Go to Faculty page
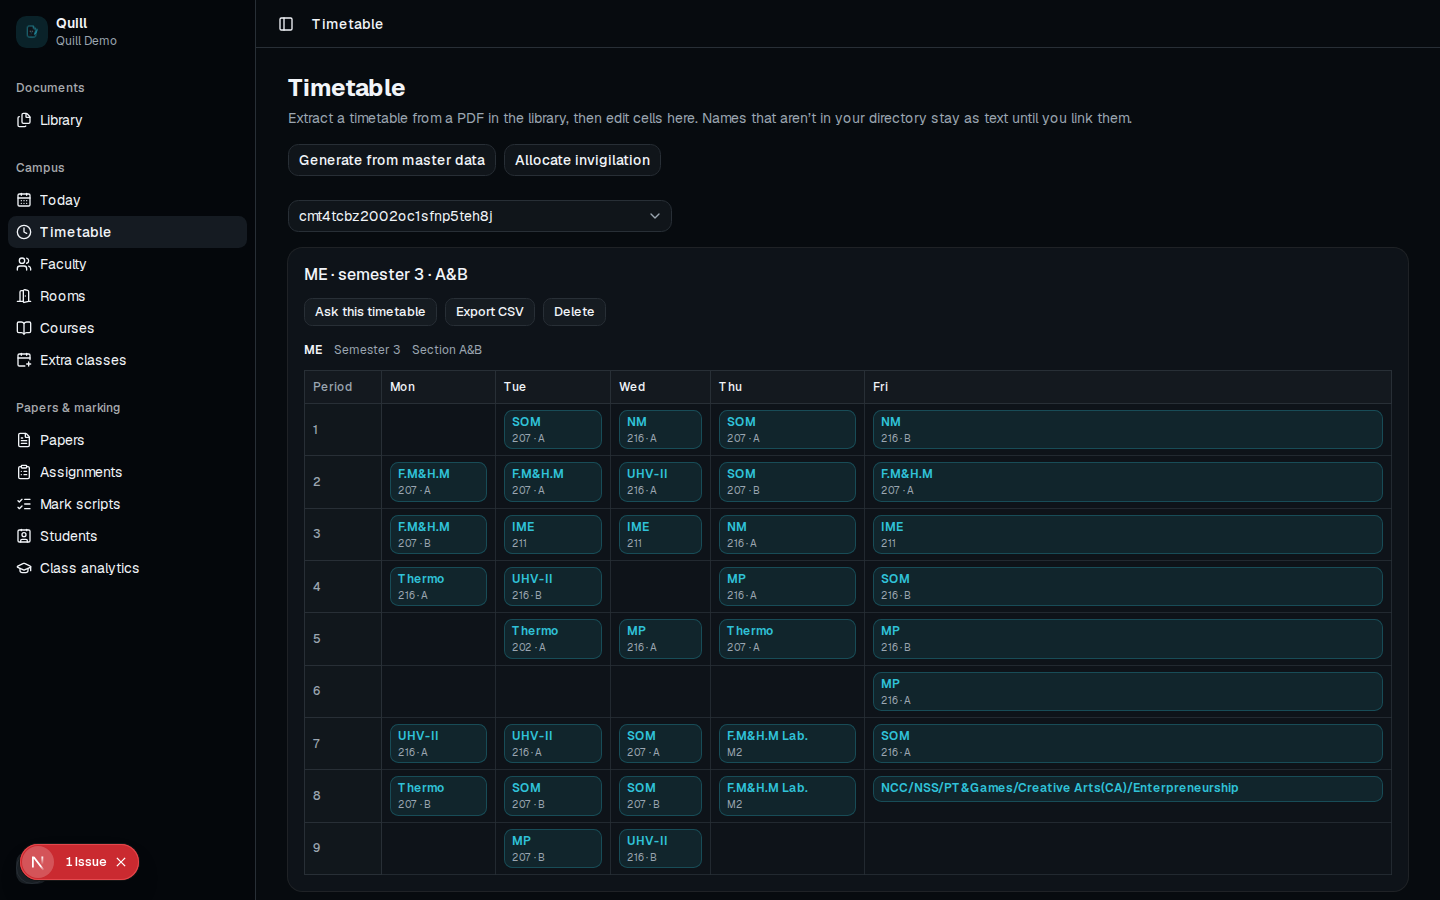The image size is (1440, 900). pos(128,264)
